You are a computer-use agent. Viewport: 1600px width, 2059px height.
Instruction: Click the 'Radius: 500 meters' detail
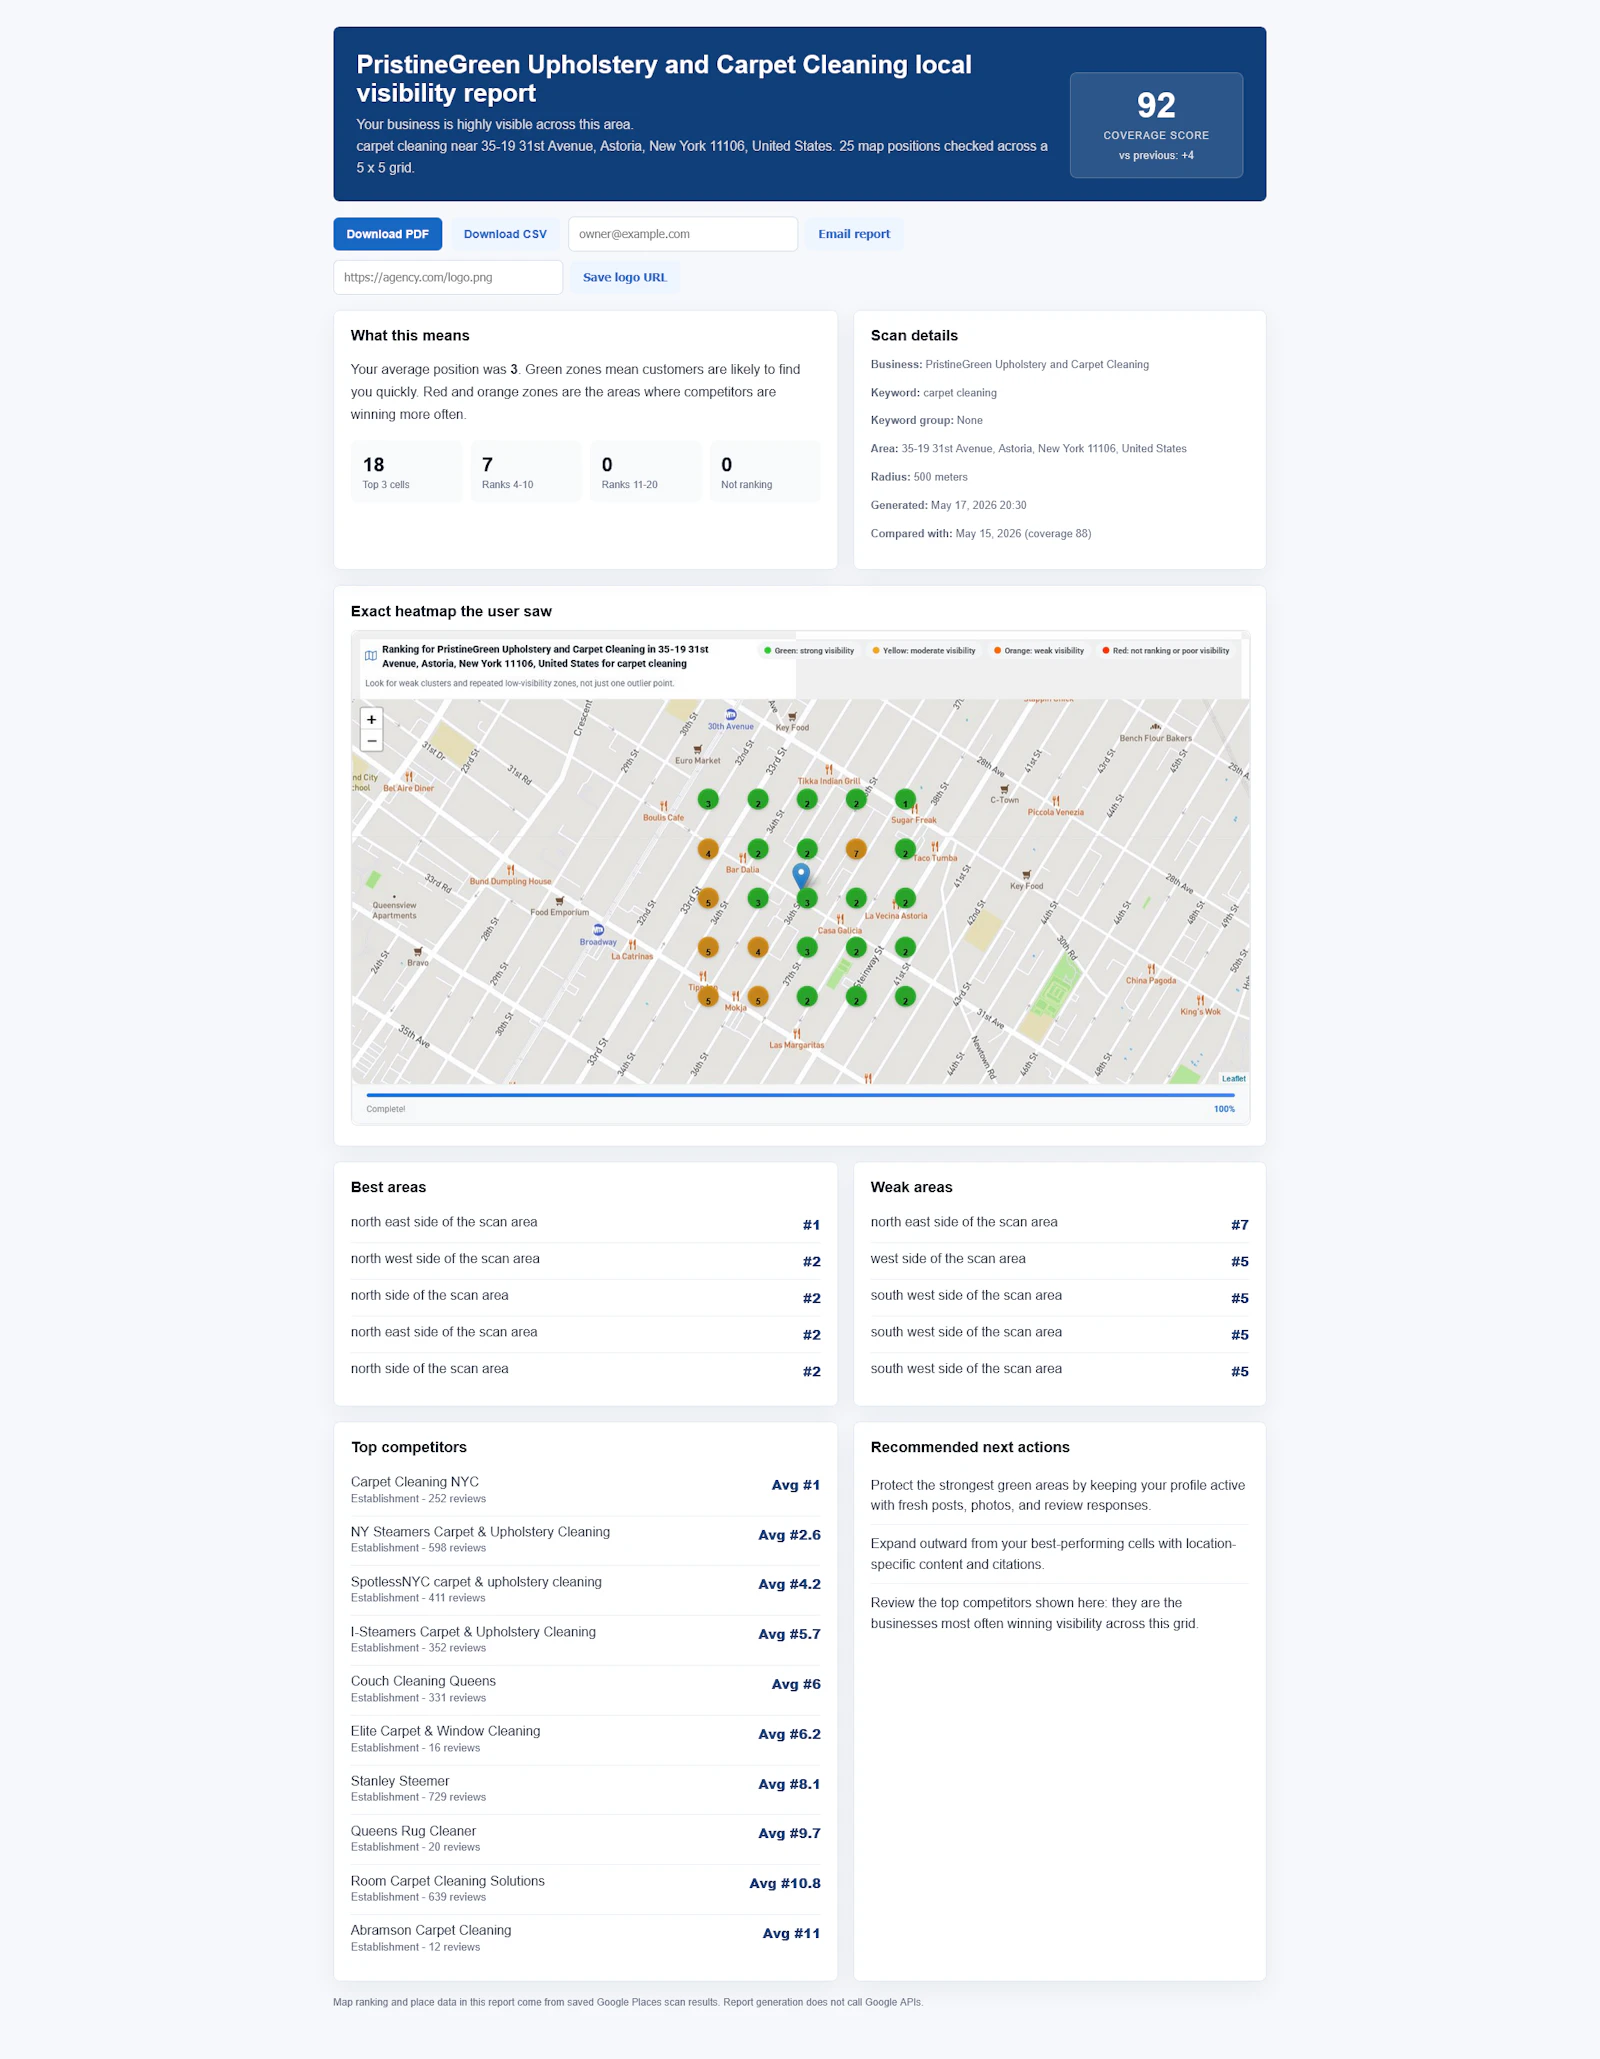[x=919, y=477]
